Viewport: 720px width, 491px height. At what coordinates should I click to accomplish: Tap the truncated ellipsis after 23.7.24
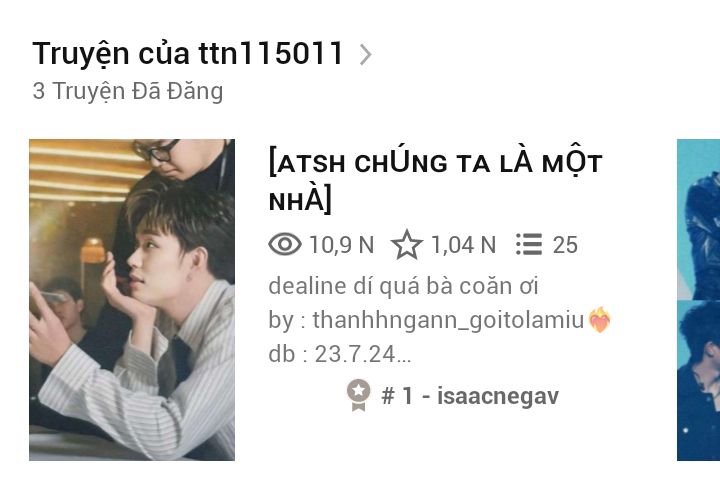coord(403,359)
